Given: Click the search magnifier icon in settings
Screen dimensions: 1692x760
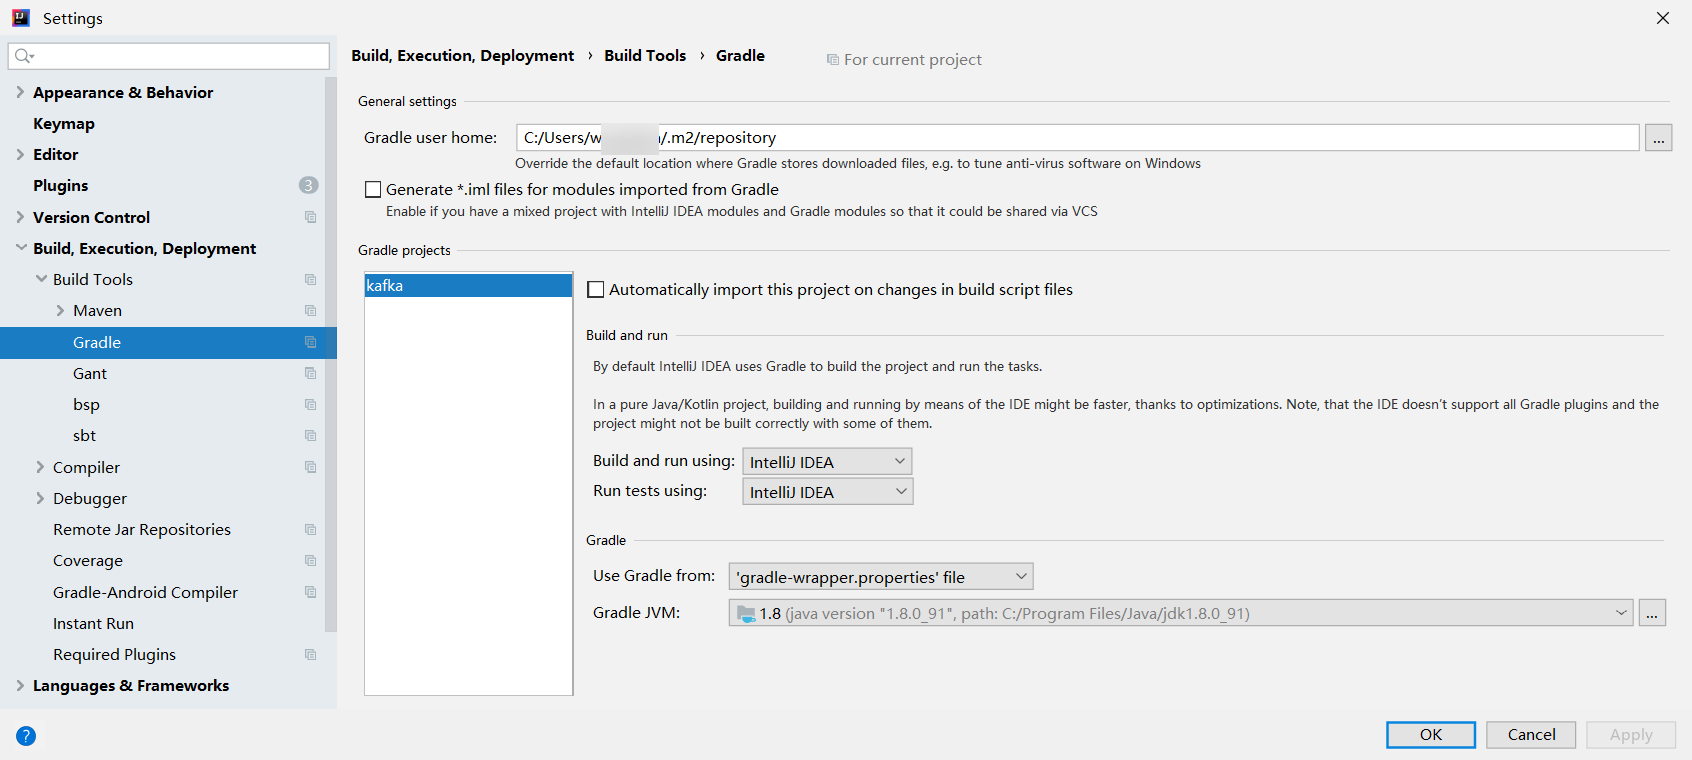Looking at the screenshot, I should [24, 56].
